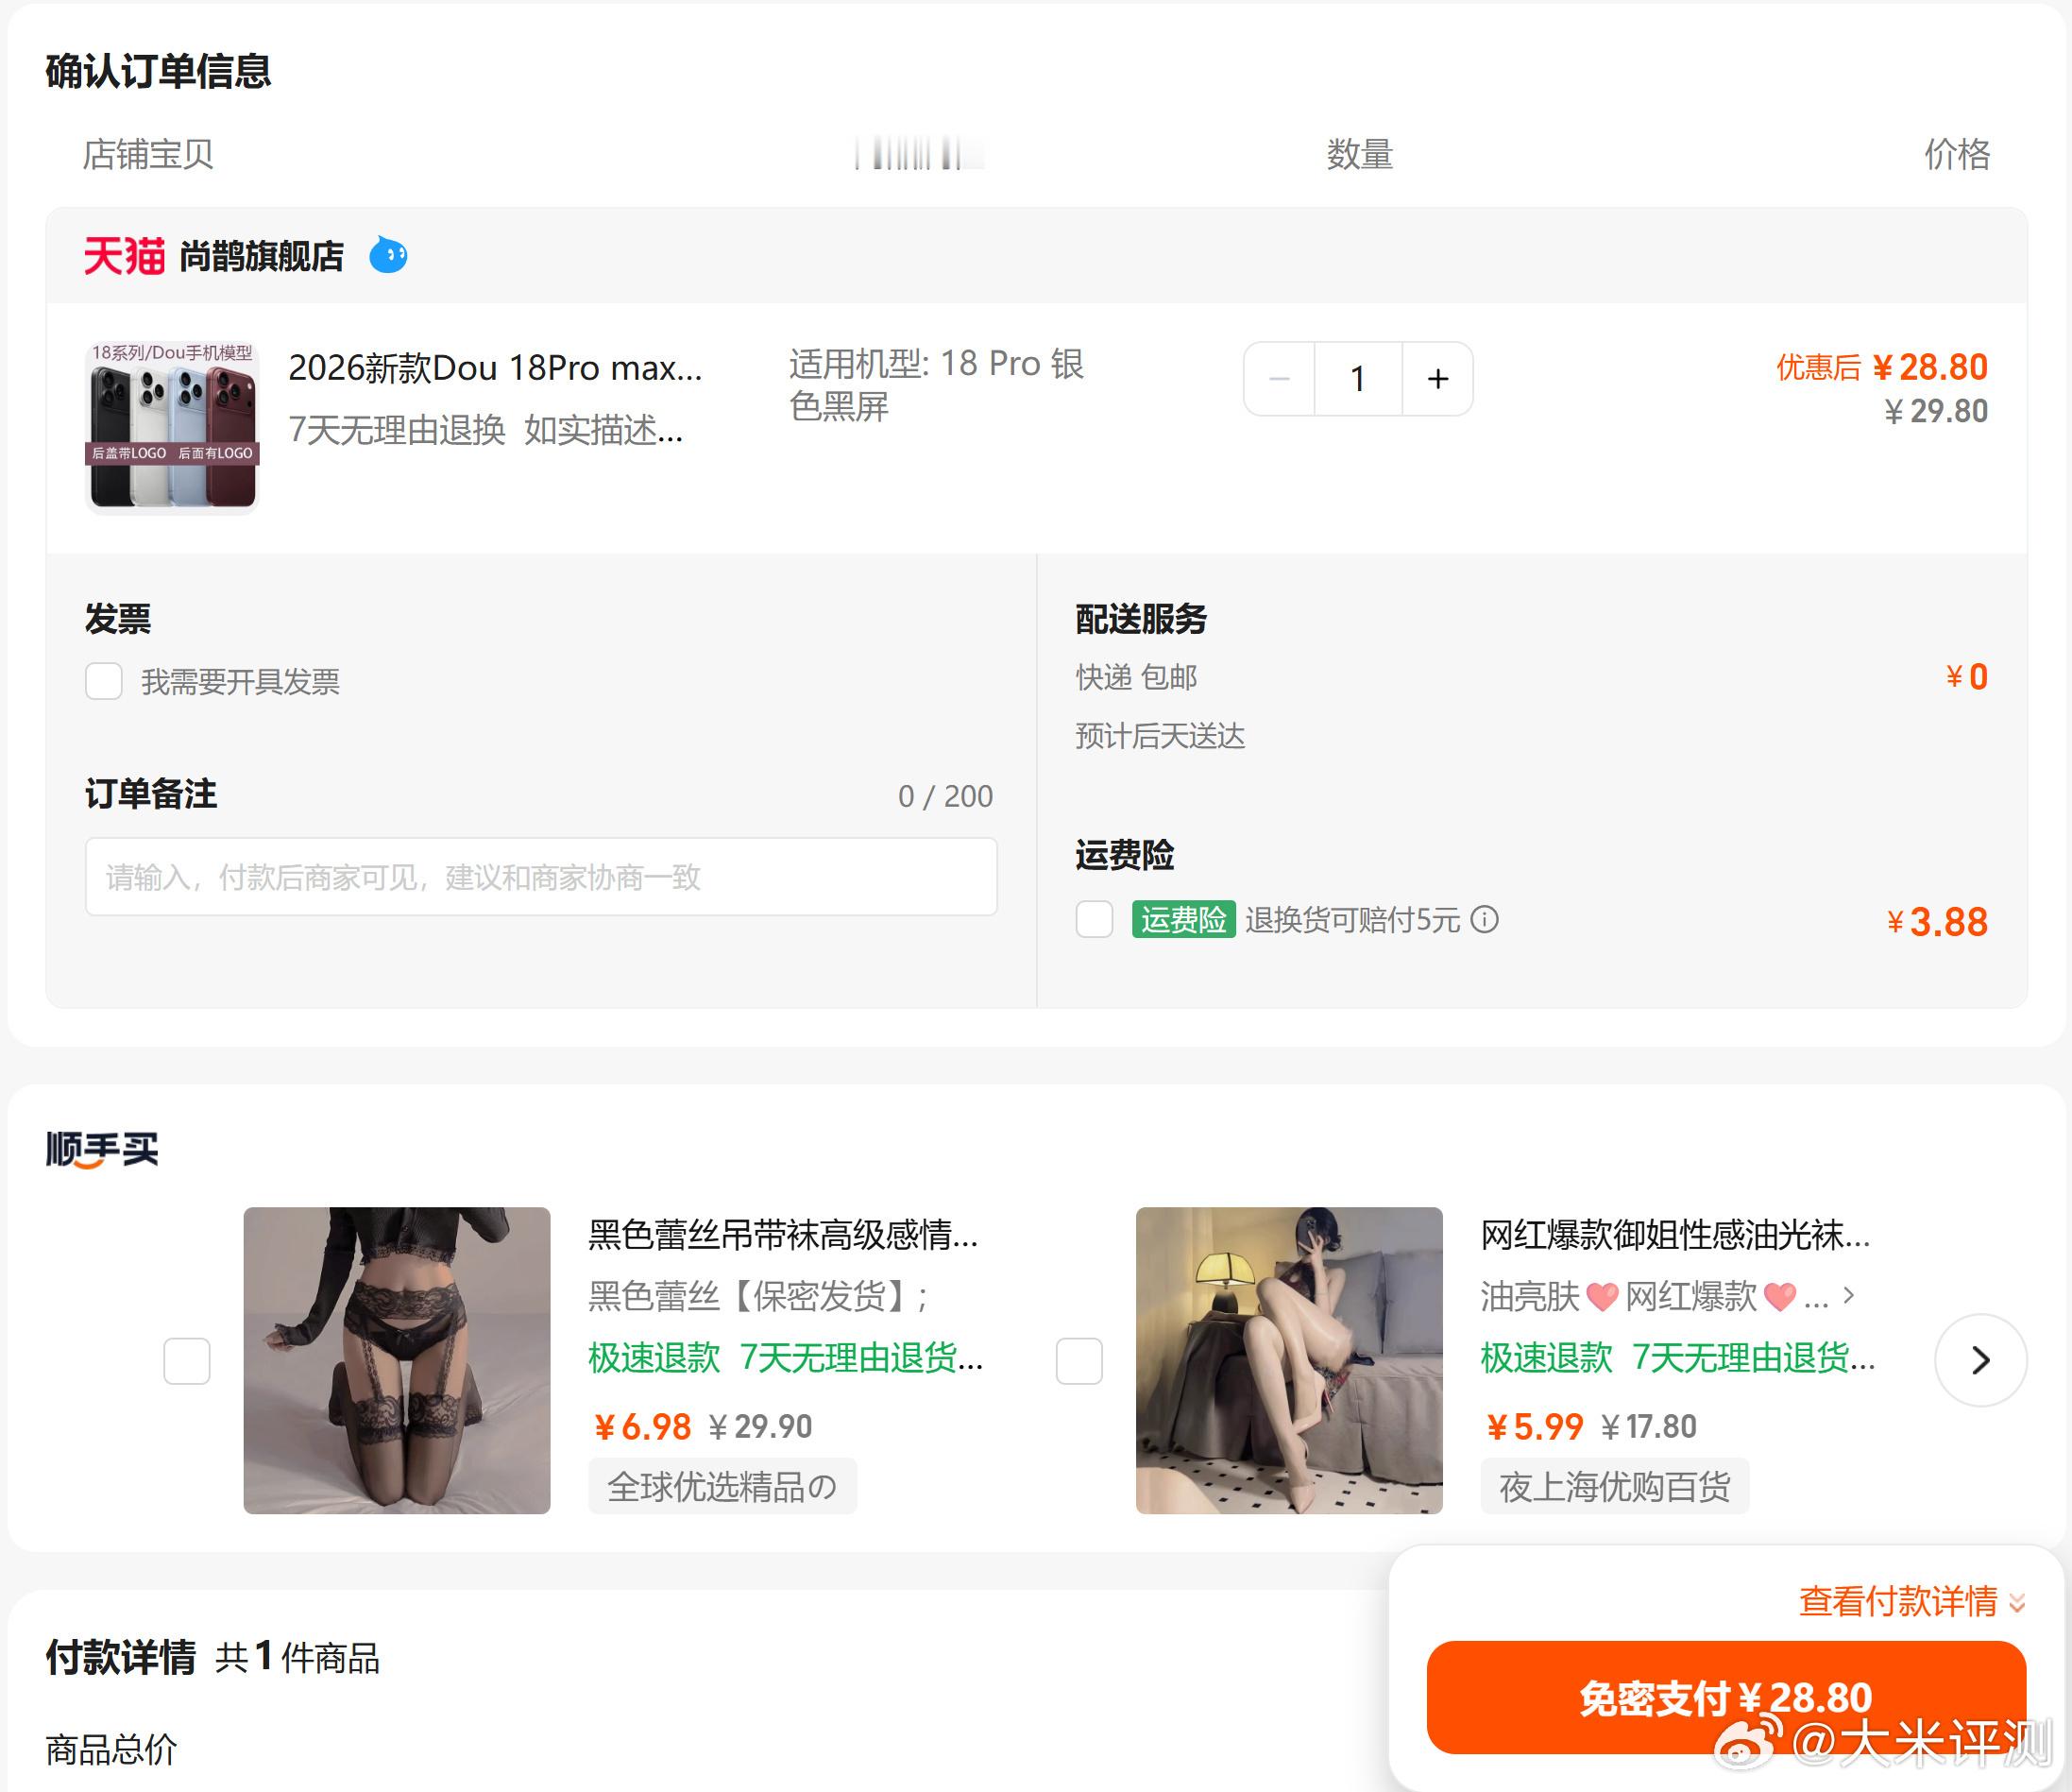Click the 夜上海优购百货 shop tag
Viewport: 2072px width, 1792px height.
pos(1614,1486)
